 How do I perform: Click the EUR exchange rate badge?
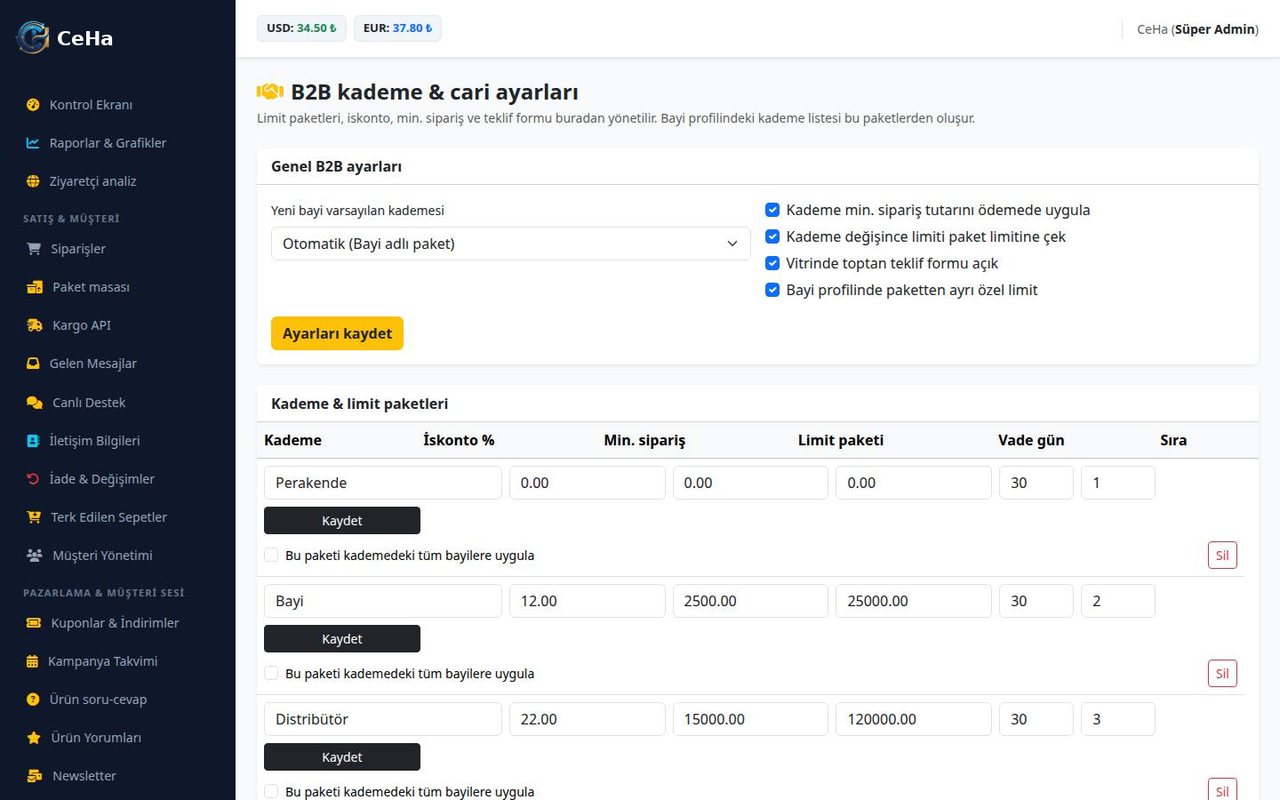pos(397,28)
